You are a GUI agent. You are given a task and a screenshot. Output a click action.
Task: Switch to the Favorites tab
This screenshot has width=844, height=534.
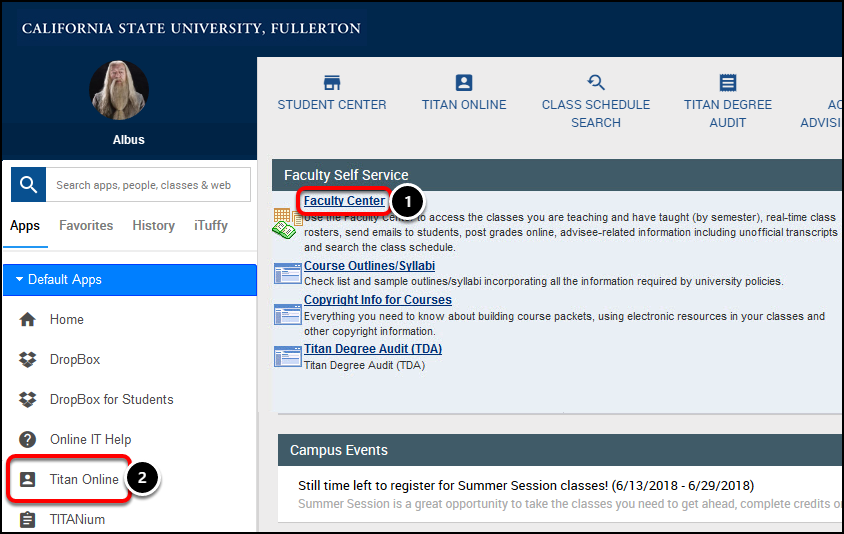click(x=86, y=226)
